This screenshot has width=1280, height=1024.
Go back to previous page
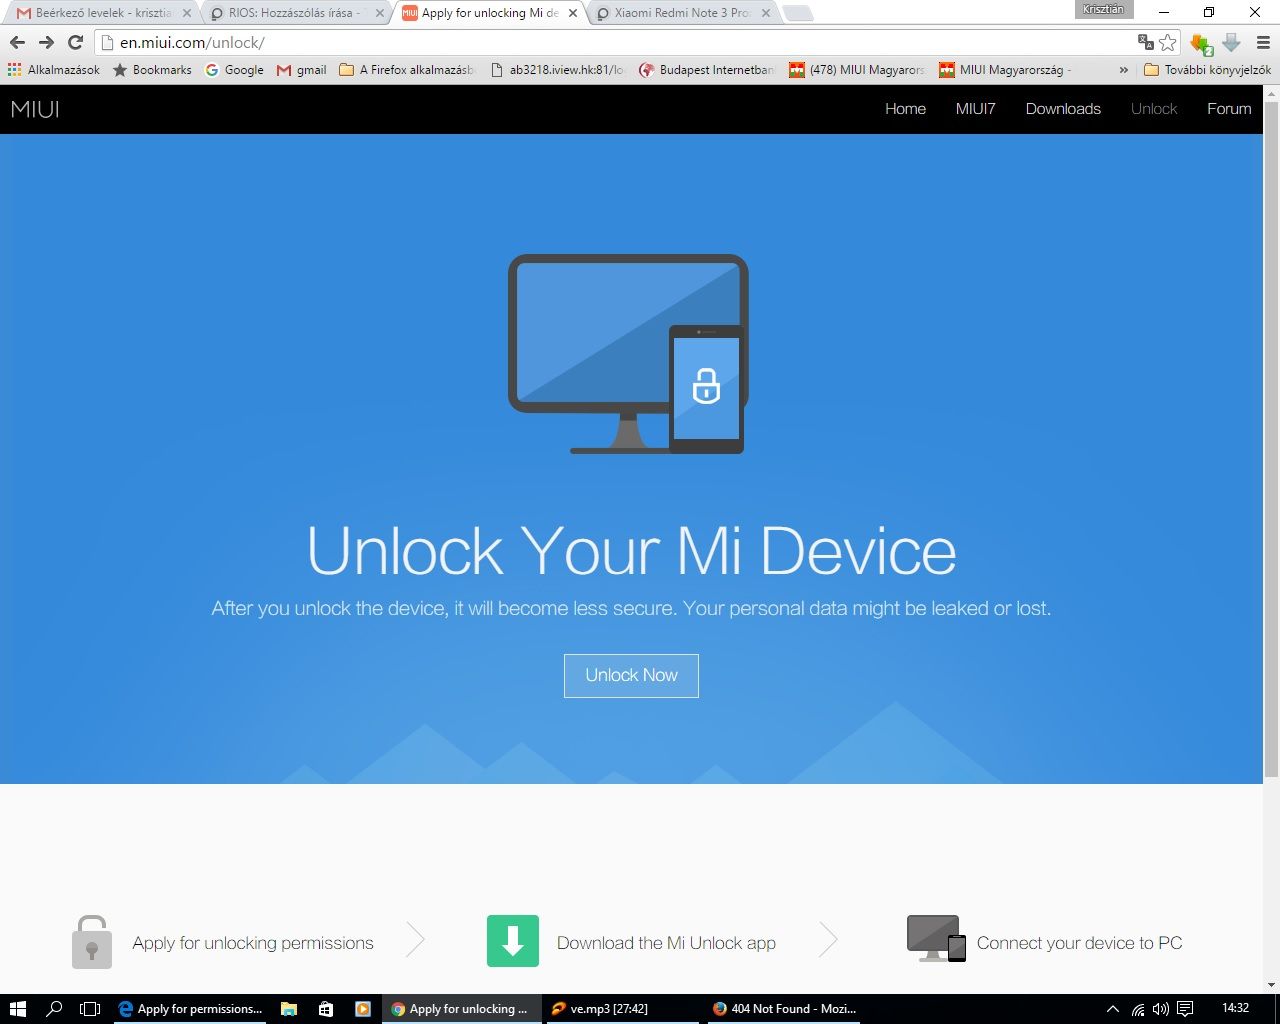click(17, 42)
